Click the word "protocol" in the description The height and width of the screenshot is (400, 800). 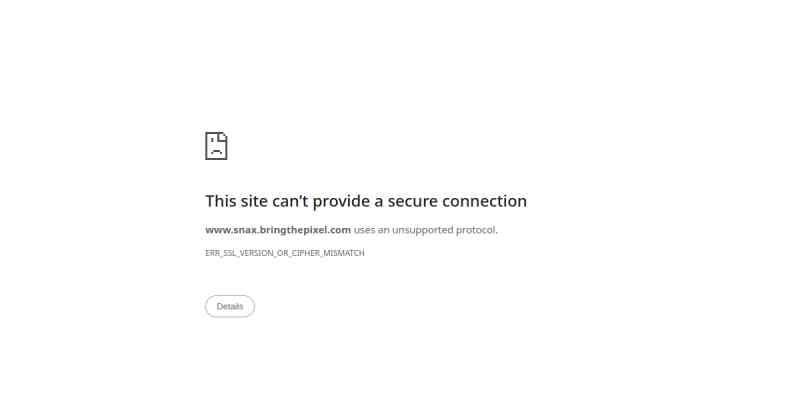[x=476, y=230]
